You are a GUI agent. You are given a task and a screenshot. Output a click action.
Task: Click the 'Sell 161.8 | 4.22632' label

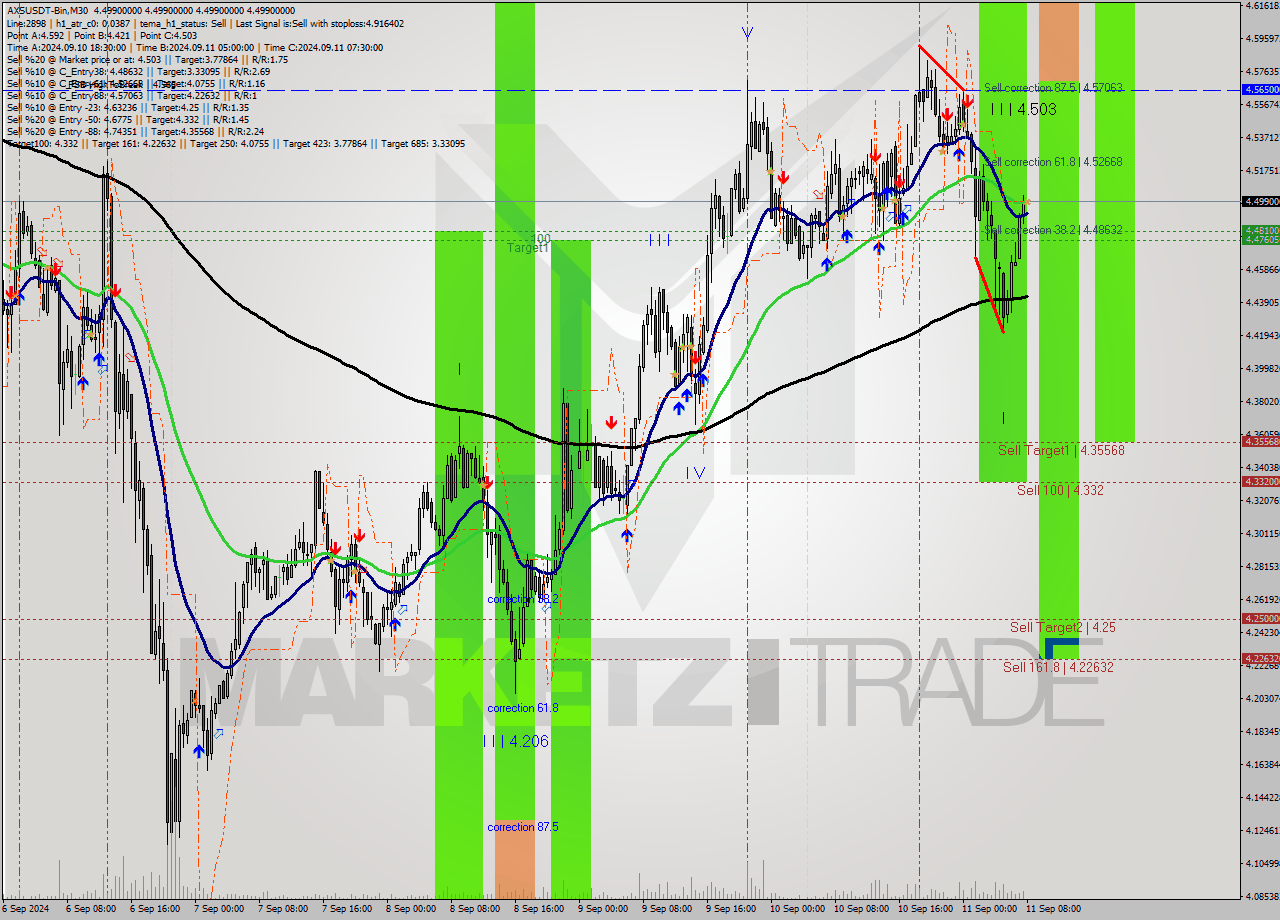coord(1058,667)
